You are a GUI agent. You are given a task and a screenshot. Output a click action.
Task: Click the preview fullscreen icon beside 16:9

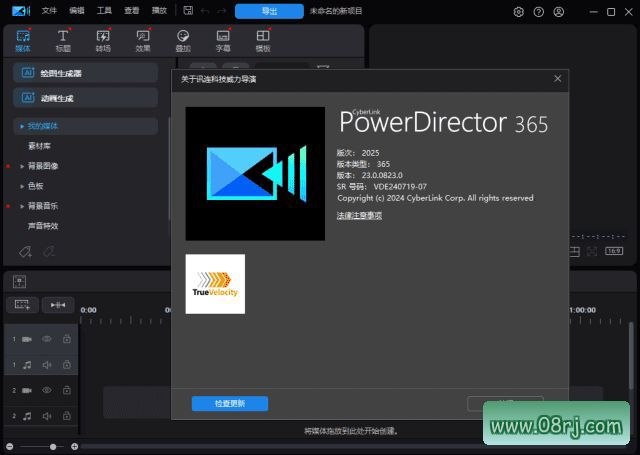(x=592, y=251)
